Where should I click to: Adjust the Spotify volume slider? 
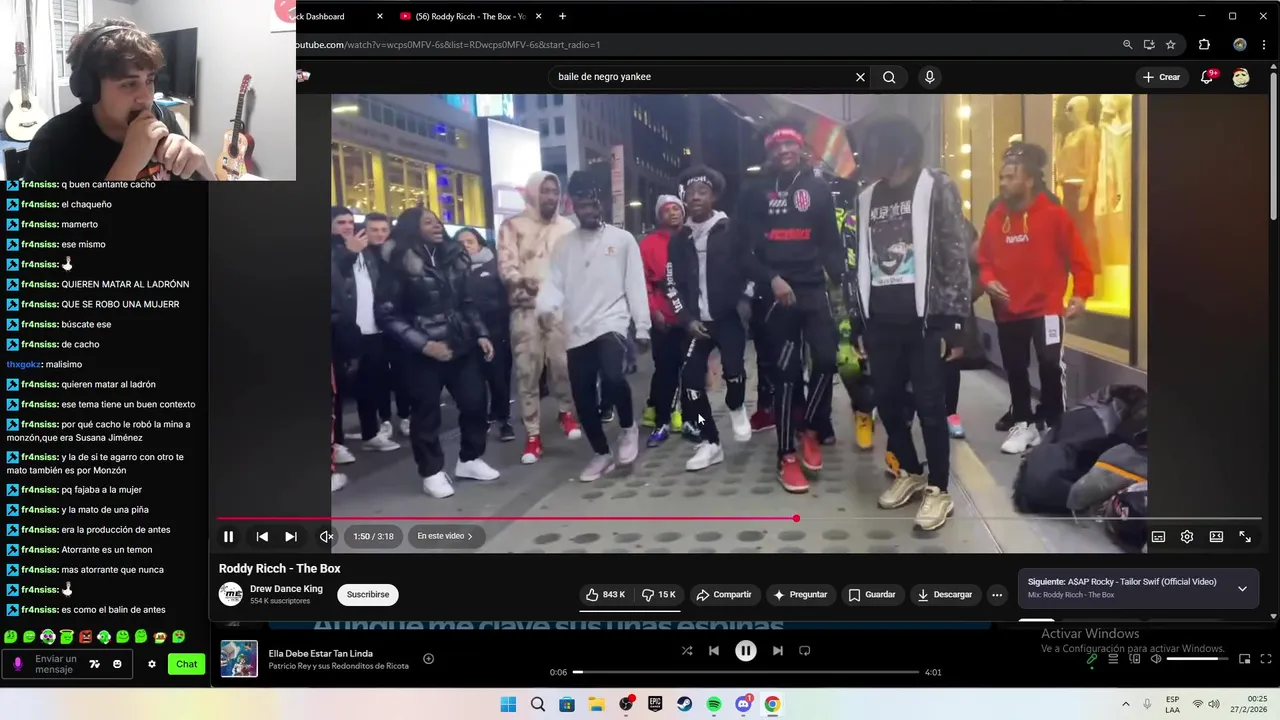[1197, 659]
